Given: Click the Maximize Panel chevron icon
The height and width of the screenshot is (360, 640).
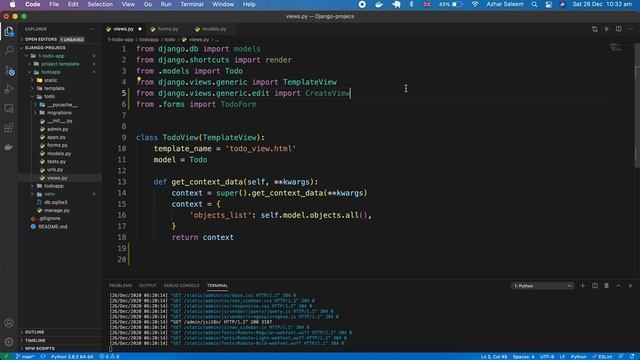Looking at the screenshot, I should (618, 286).
